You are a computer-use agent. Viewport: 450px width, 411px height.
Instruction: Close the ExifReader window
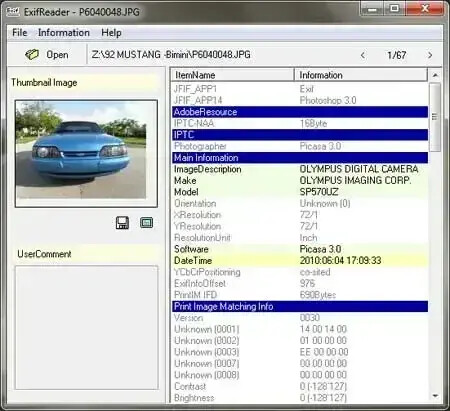425,9
